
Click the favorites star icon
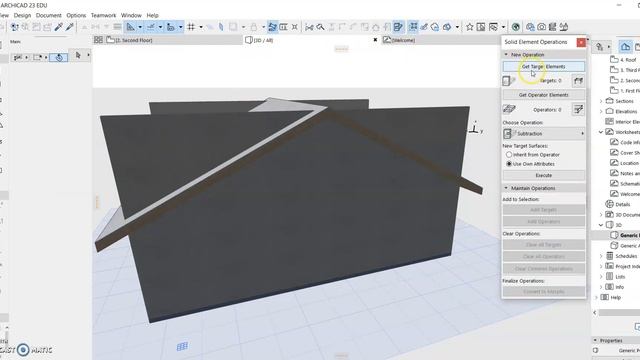469,27
